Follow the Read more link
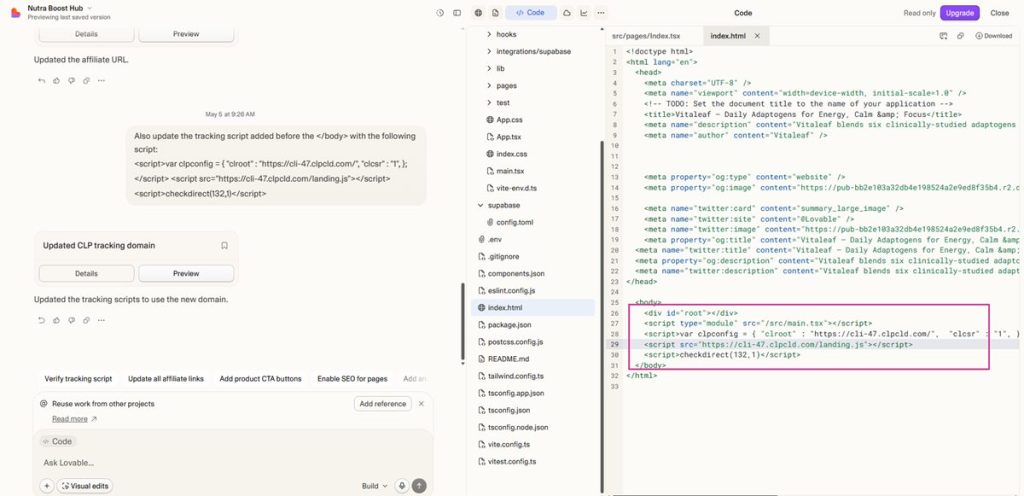The height and width of the screenshot is (496, 1024). point(74,419)
